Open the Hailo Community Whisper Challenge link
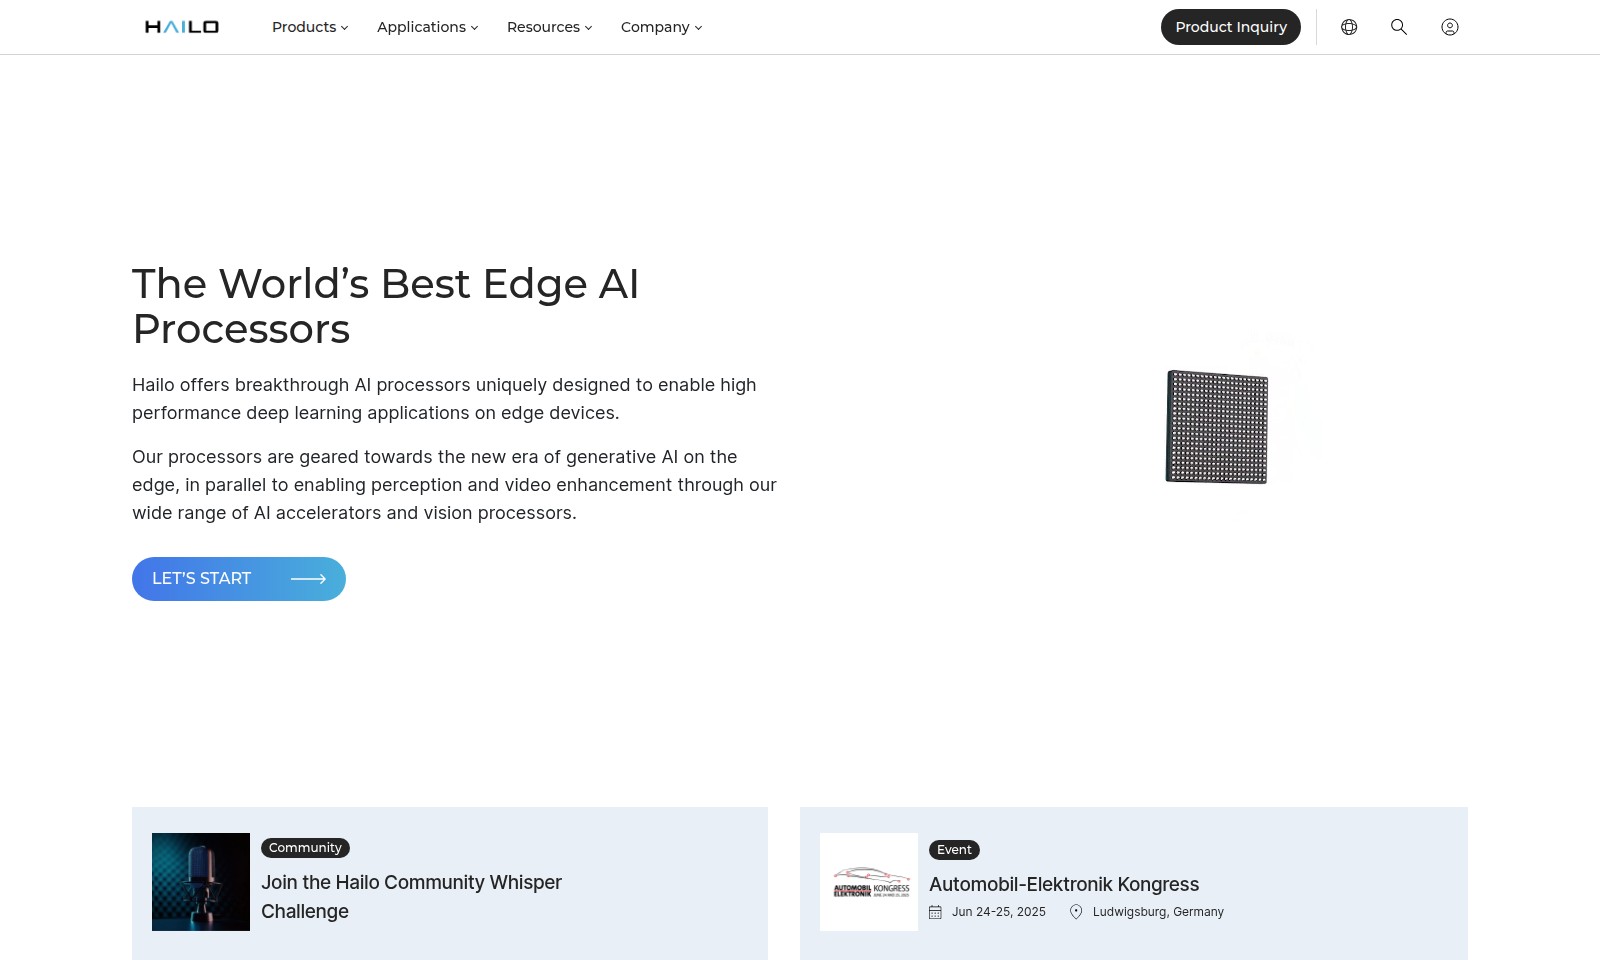Image resolution: width=1600 pixels, height=960 pixels. coord(411,896)
